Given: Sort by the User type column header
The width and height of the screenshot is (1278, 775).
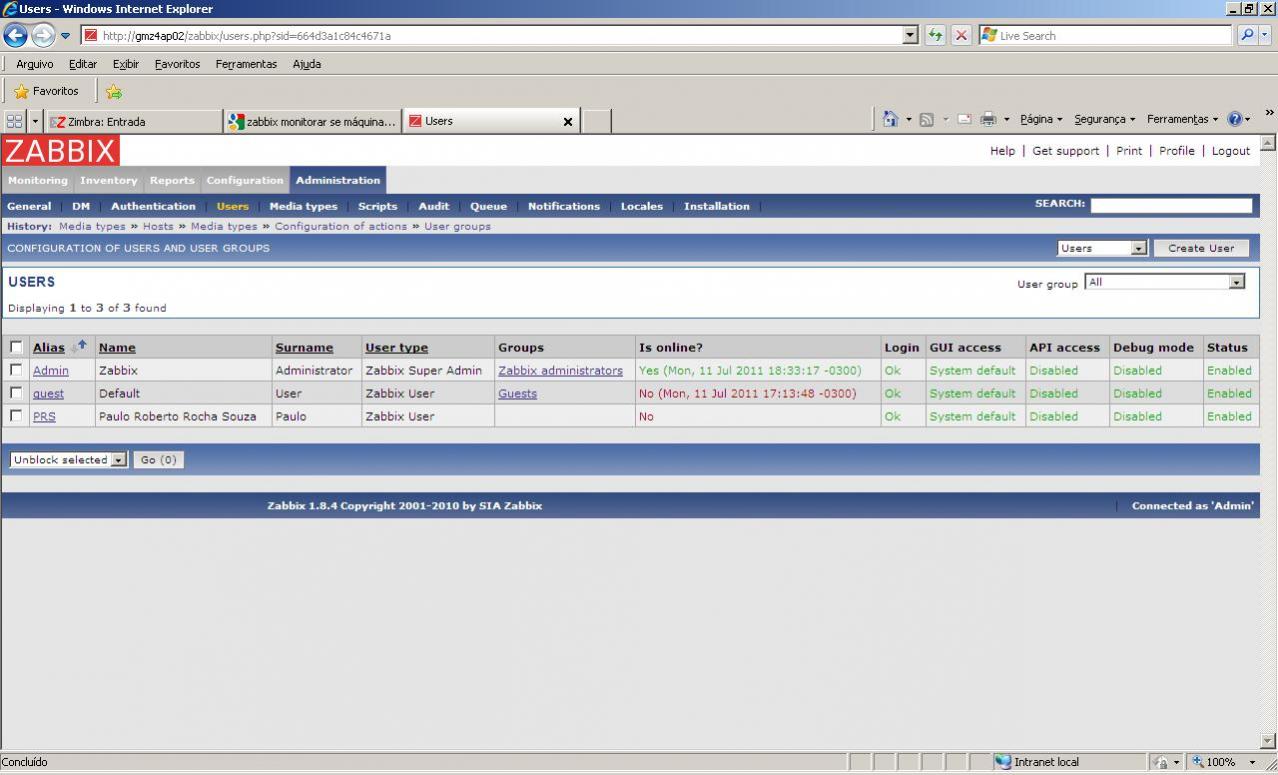Looking at the screenshot, I should pyautogui.click(x=396, y=347).
